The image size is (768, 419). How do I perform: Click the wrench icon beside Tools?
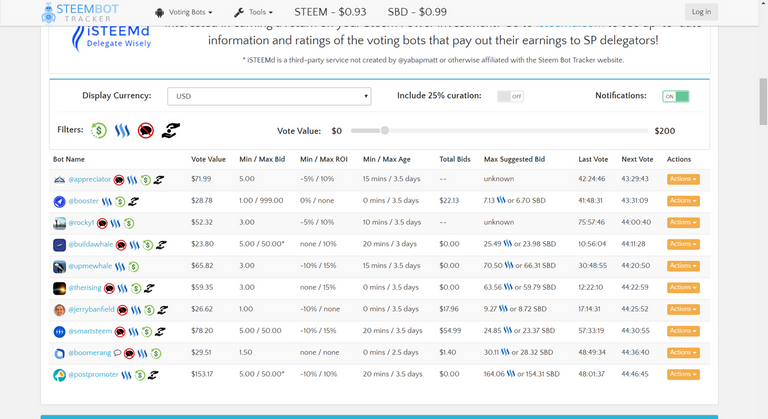(239, 12)
